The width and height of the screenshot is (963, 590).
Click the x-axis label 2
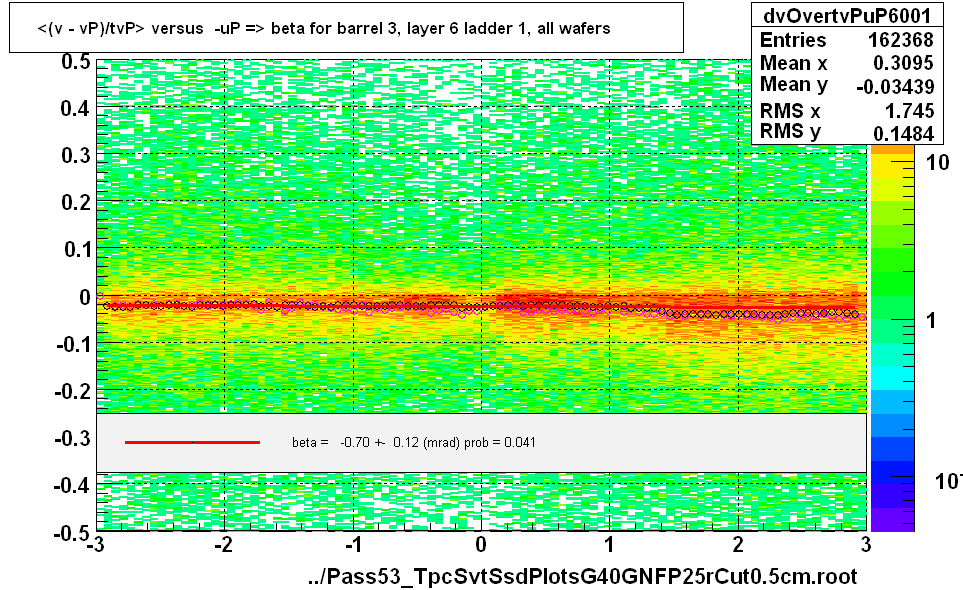(738, 545)
